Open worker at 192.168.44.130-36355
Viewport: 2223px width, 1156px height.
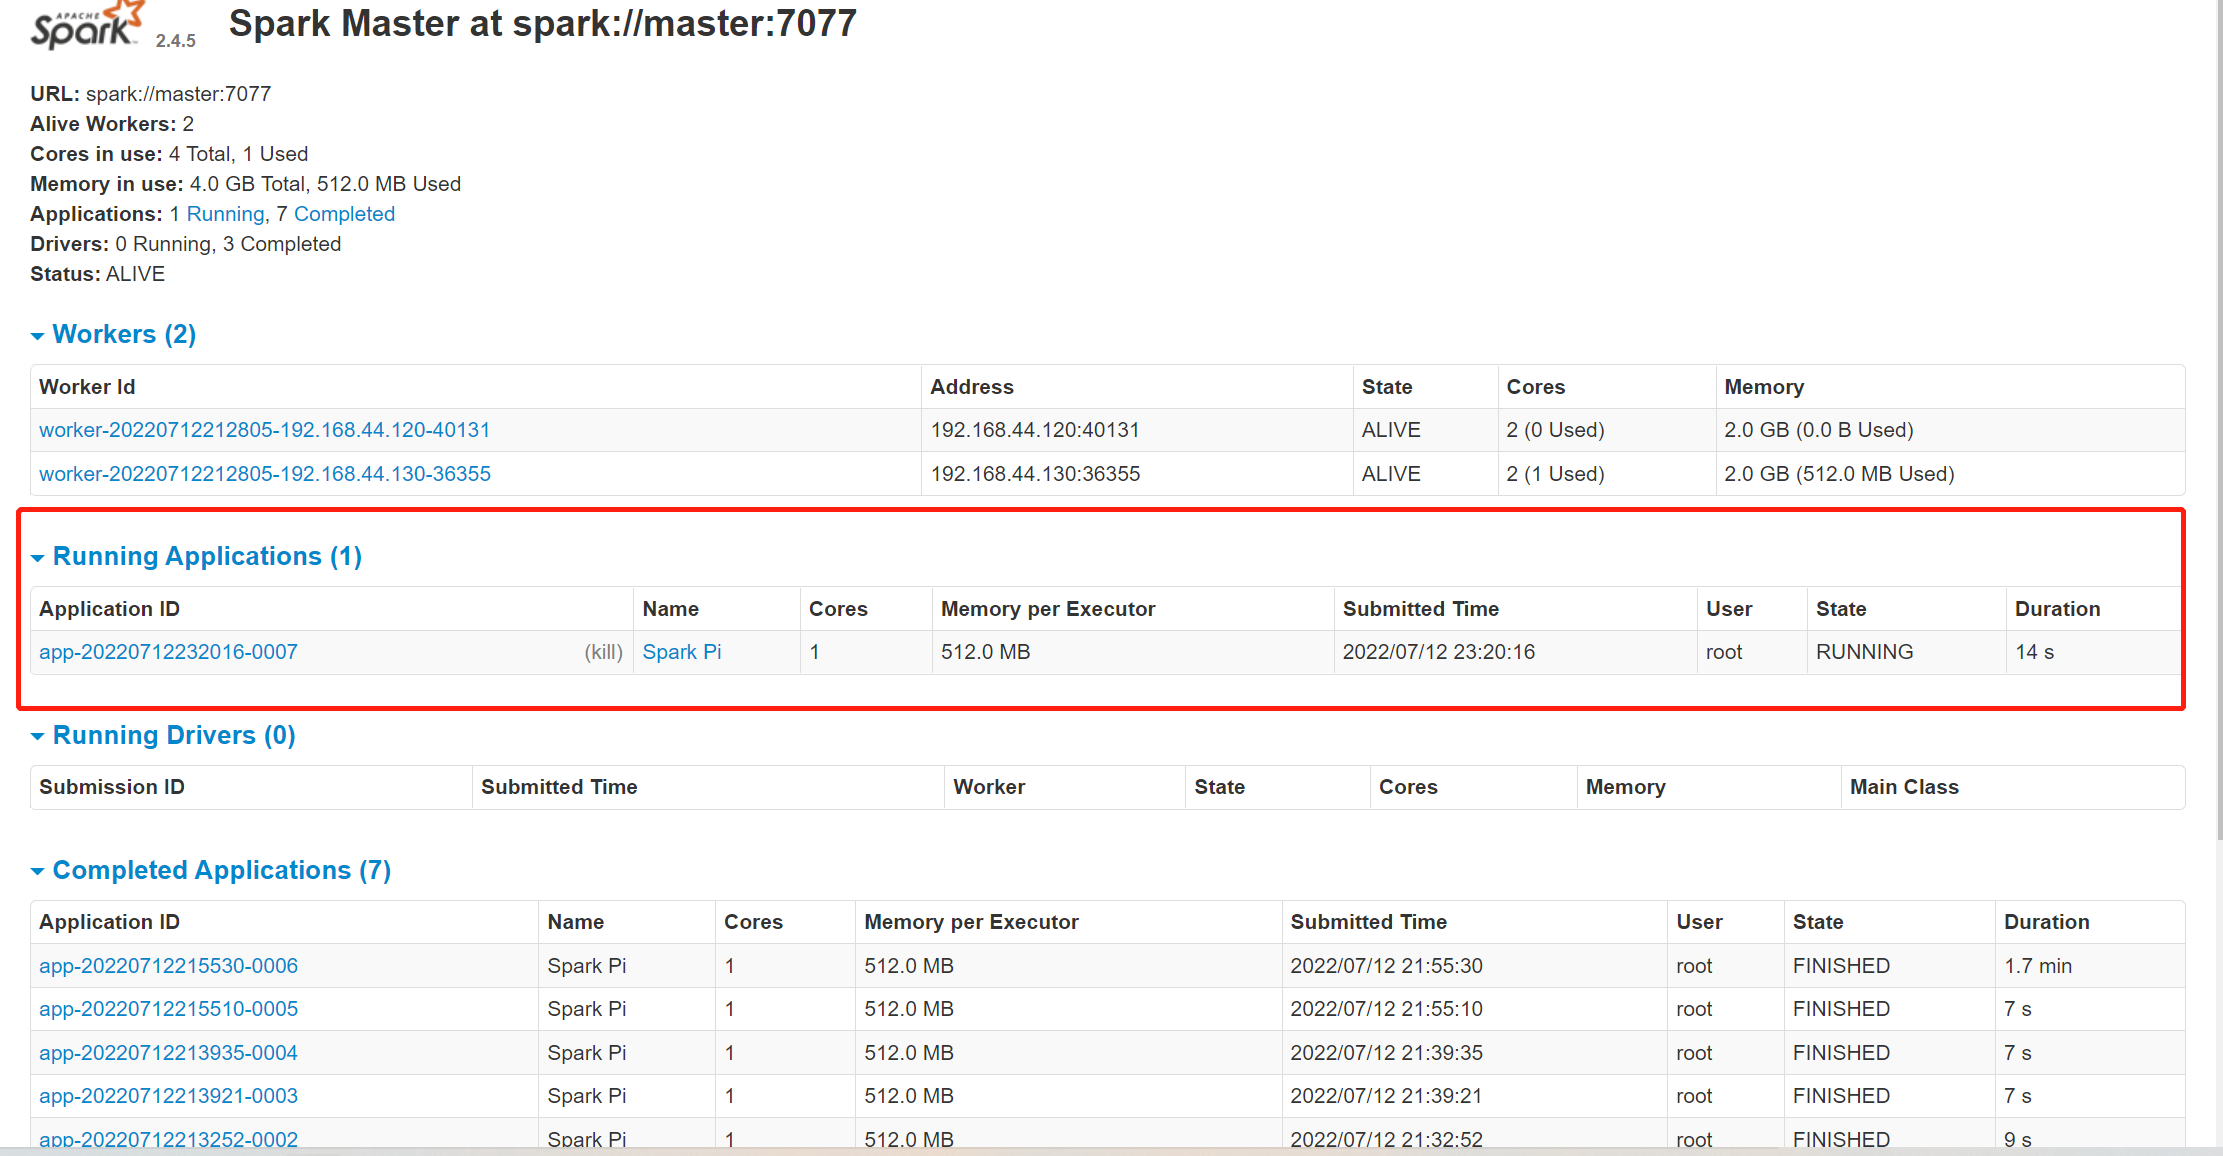click(264, 474)
